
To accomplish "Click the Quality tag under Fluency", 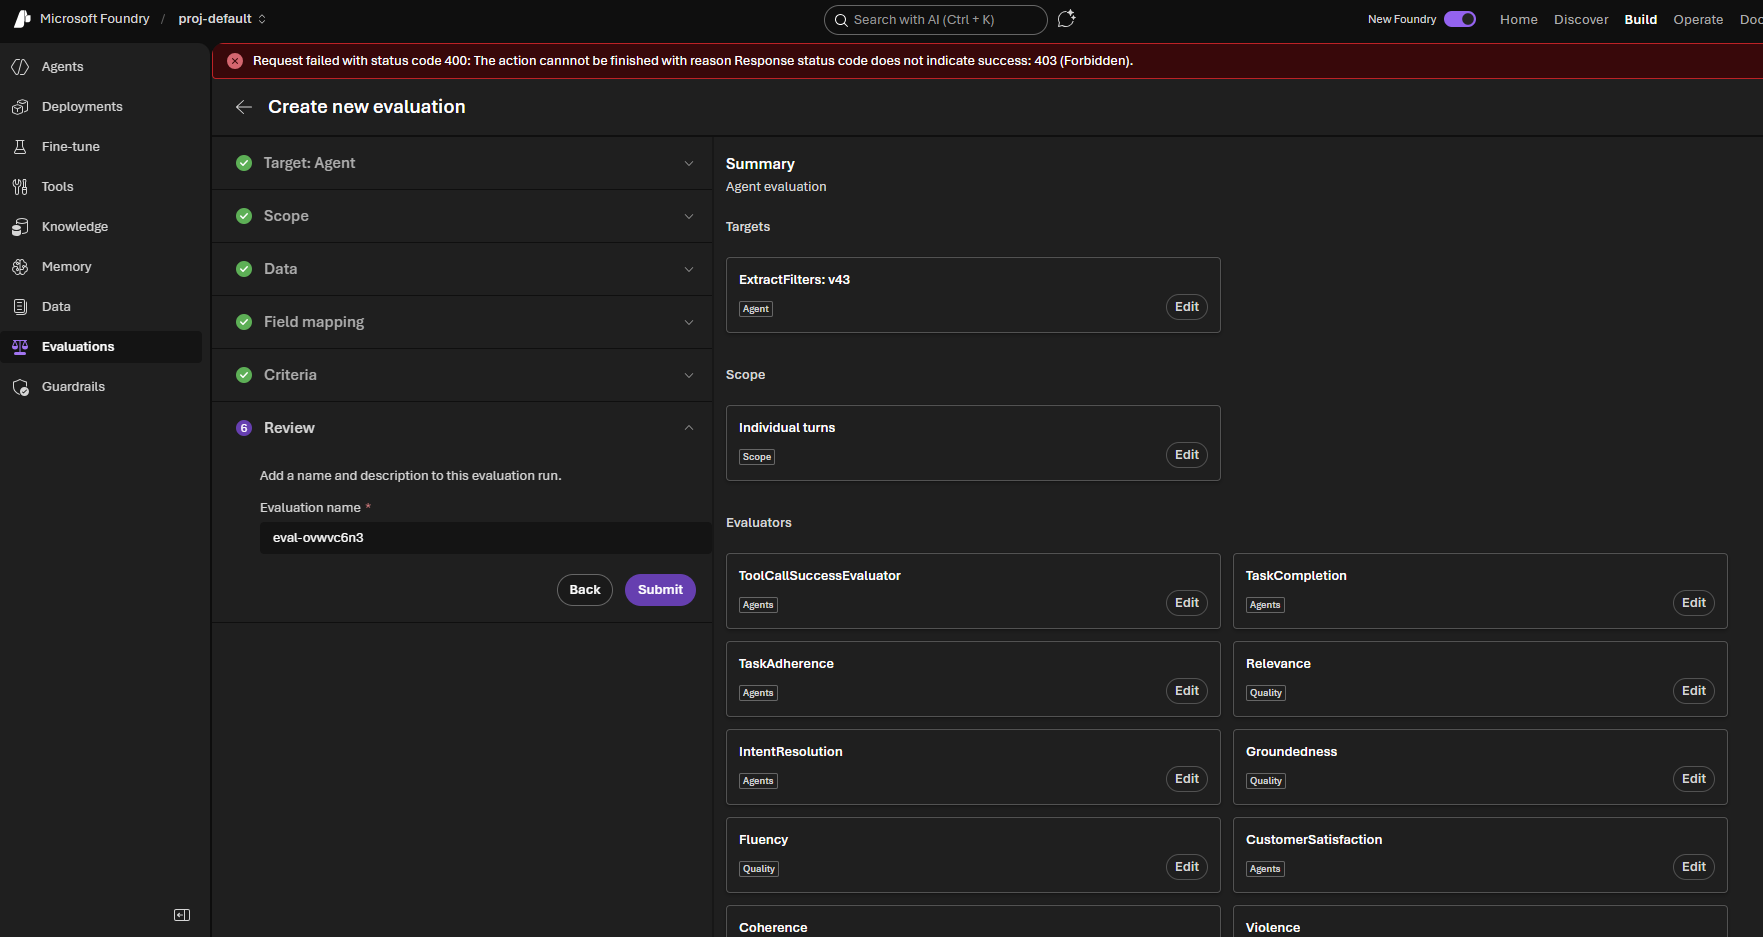I will coord(759,869).
